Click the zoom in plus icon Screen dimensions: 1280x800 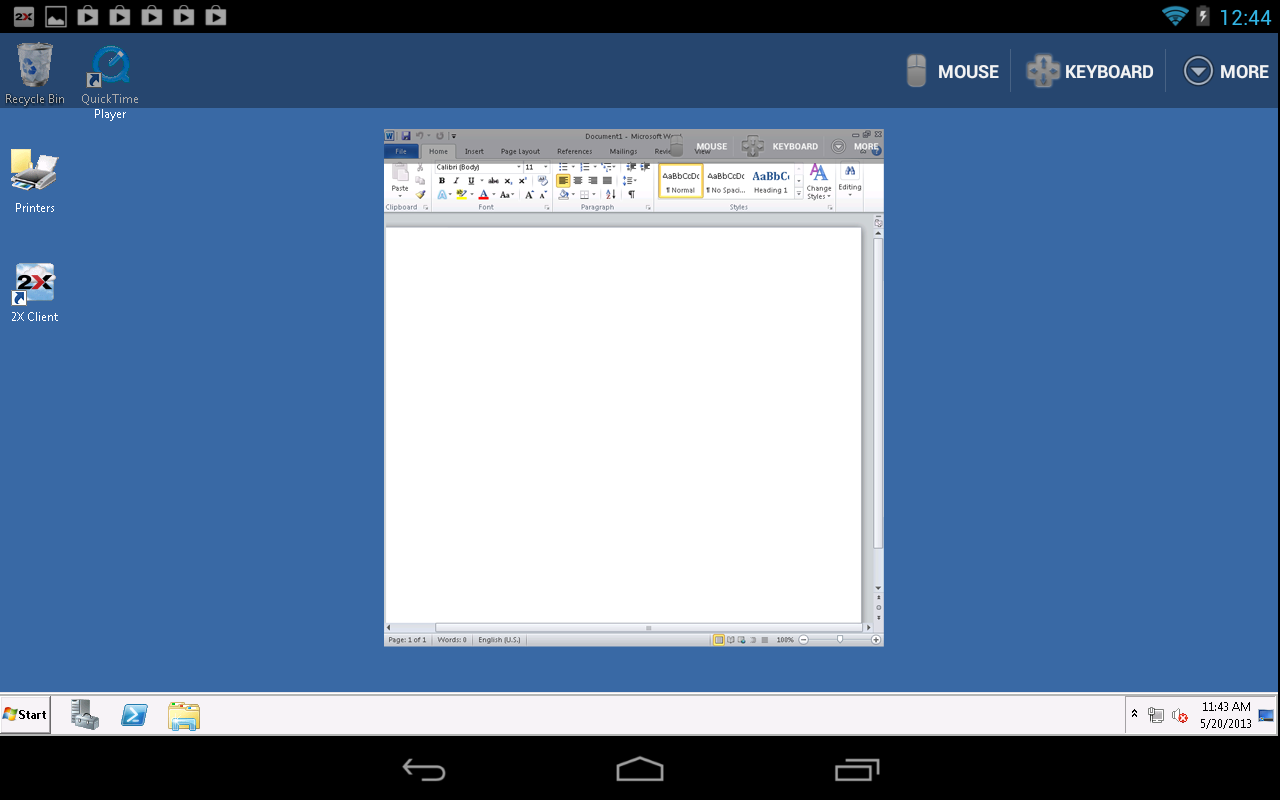coord(876,639)
